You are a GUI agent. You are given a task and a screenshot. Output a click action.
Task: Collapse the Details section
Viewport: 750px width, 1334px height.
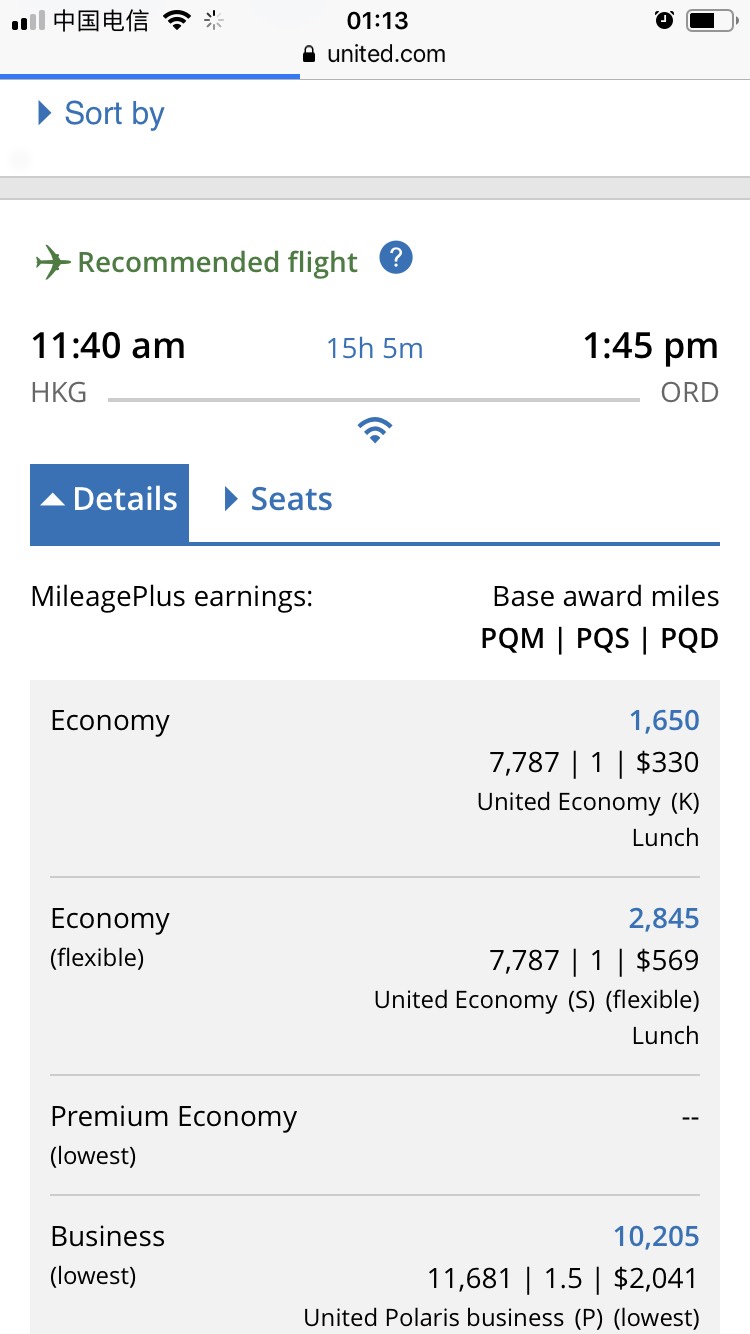(x=109, y=499)
